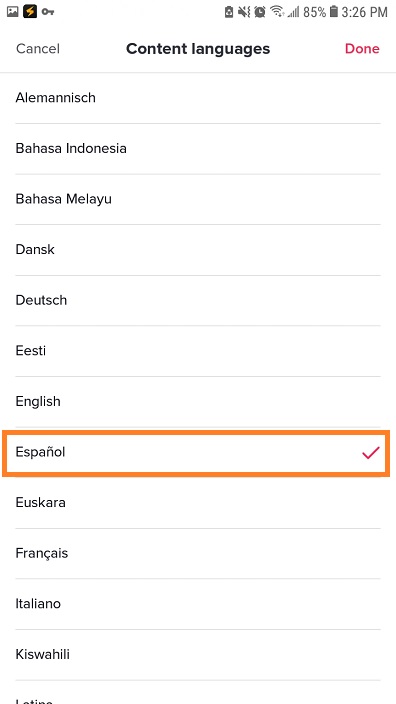Tap the alarm clock status icon

pos(260,12)
